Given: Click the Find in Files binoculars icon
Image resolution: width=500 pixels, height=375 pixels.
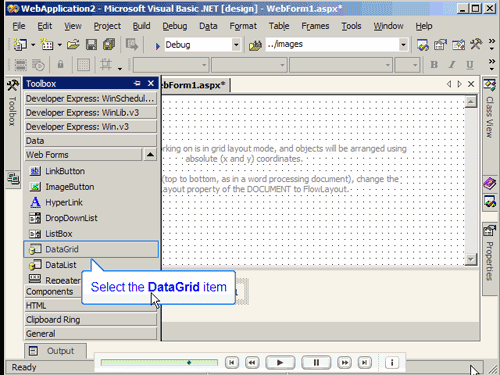Looking at the screenshot, I should coord(255,45).
